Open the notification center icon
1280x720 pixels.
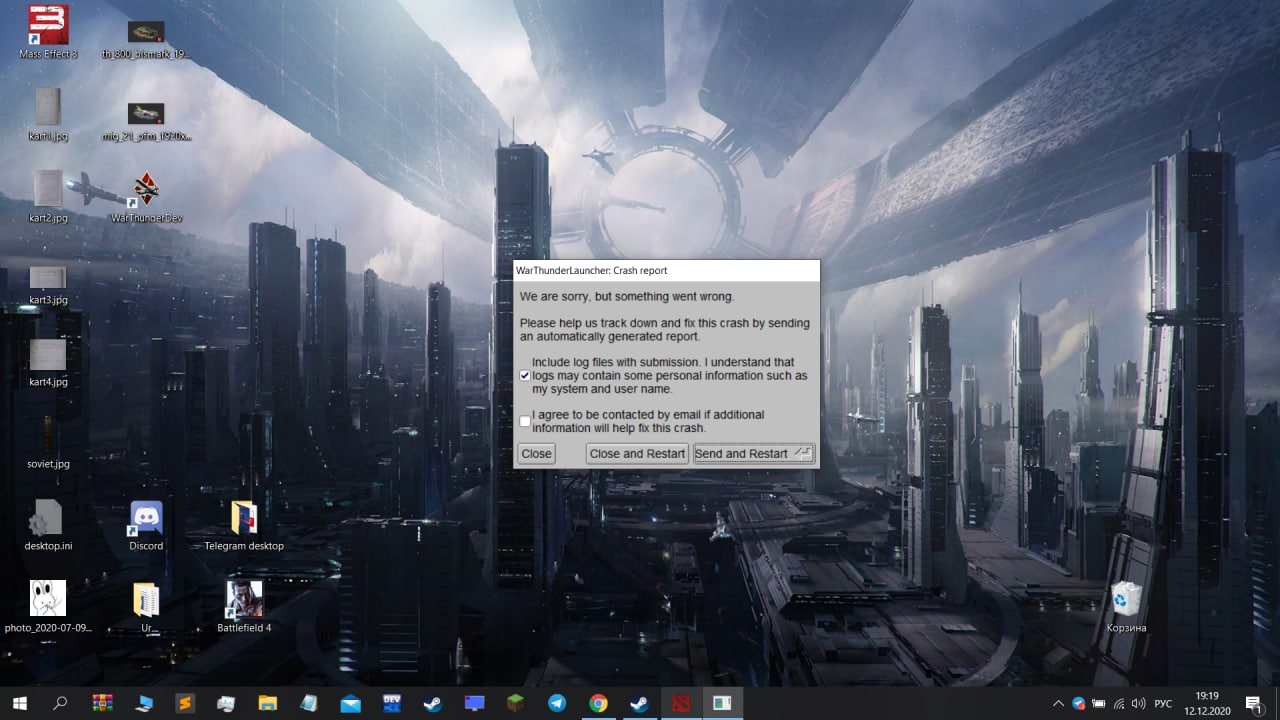click(x=1253, y=703)
